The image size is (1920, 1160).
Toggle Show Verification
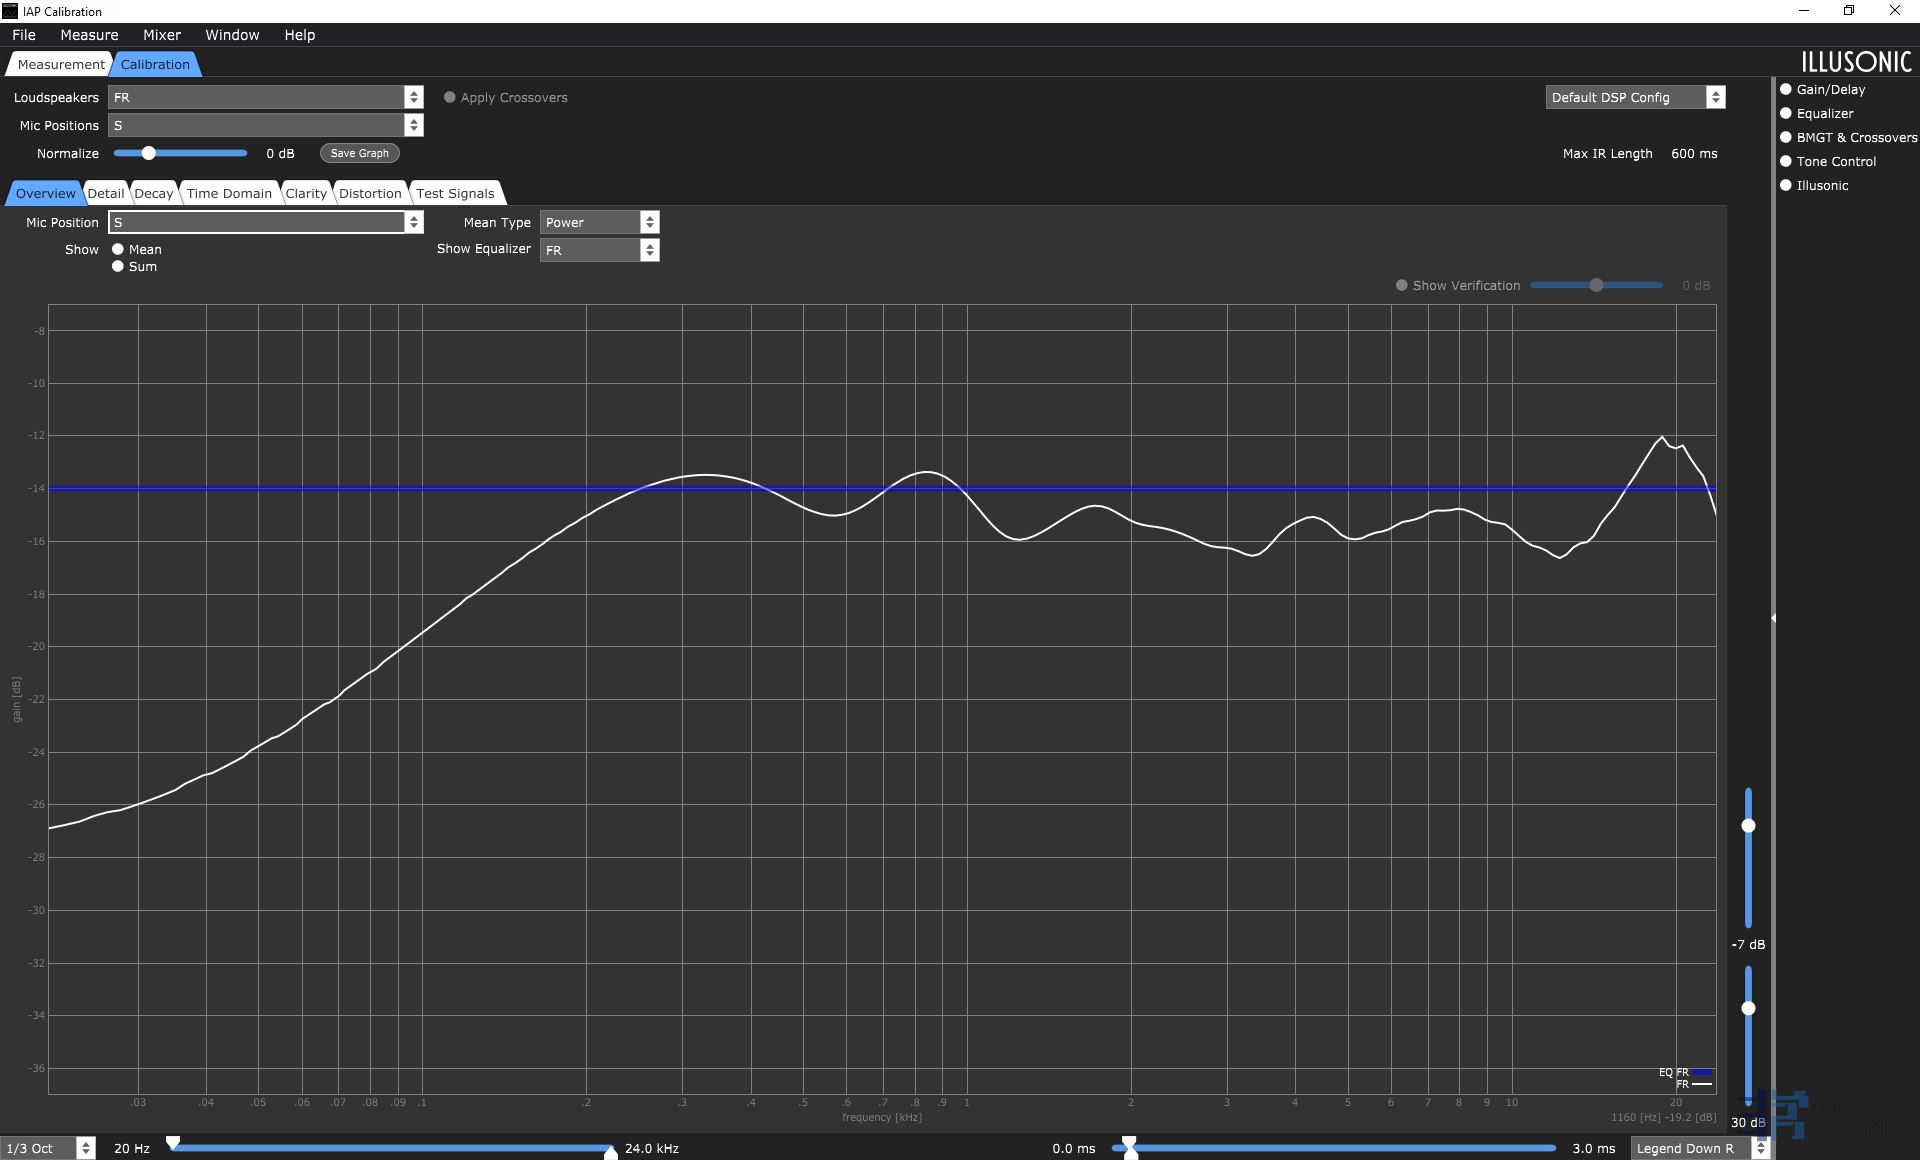tap(1401, 285)
